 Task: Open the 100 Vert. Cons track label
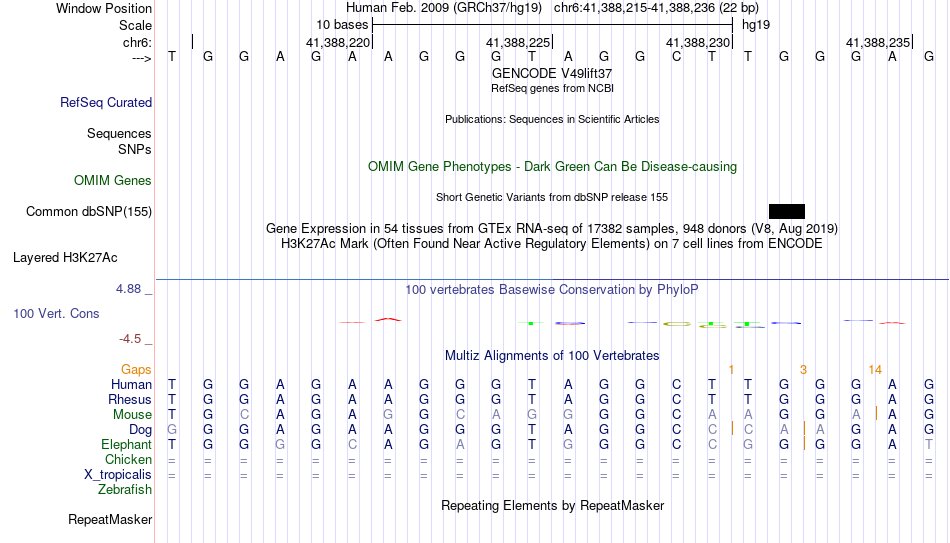pyautogui.click(x=56, y=313)
